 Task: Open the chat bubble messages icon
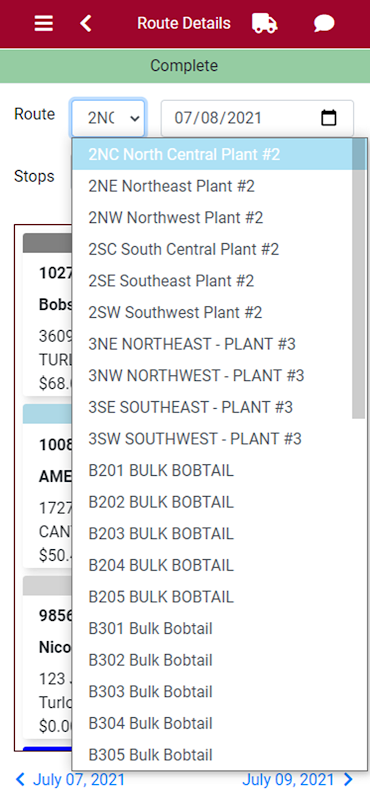click(x=324, y=23)
